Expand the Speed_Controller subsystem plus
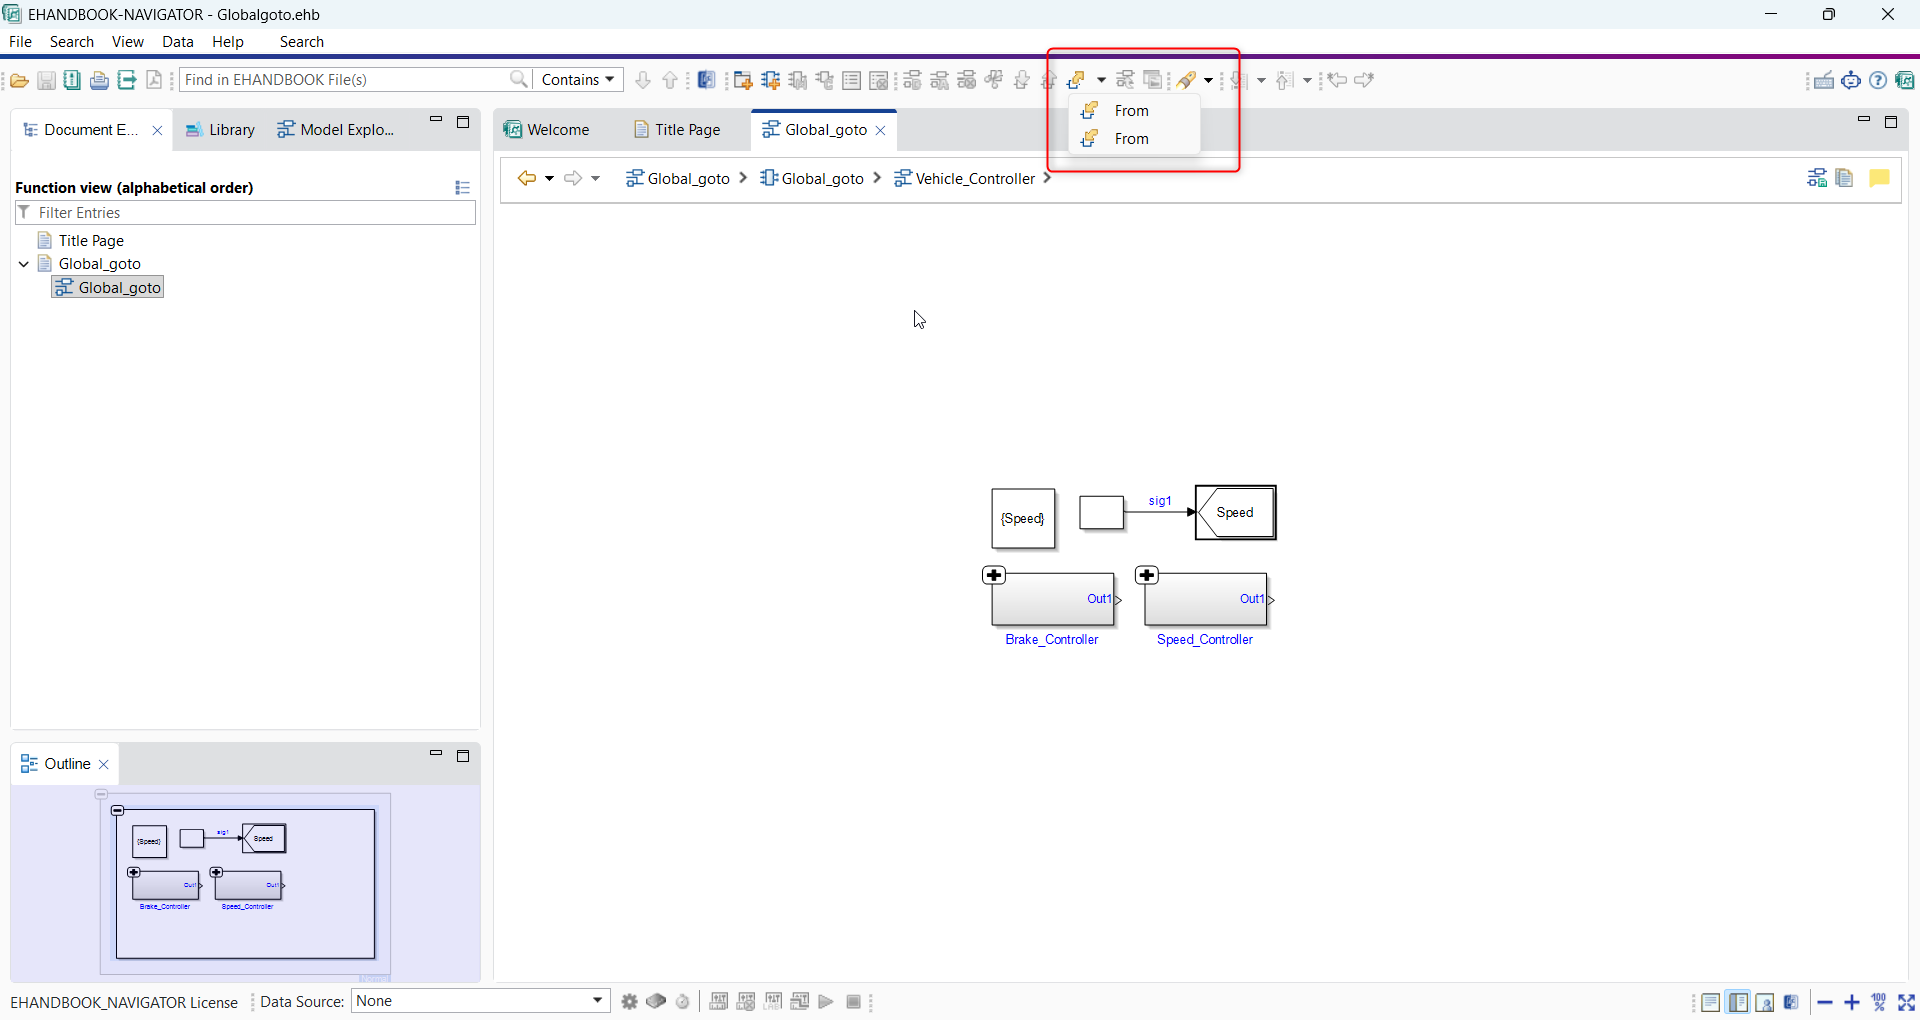 pyautogui.click(x=1147, y=575)
